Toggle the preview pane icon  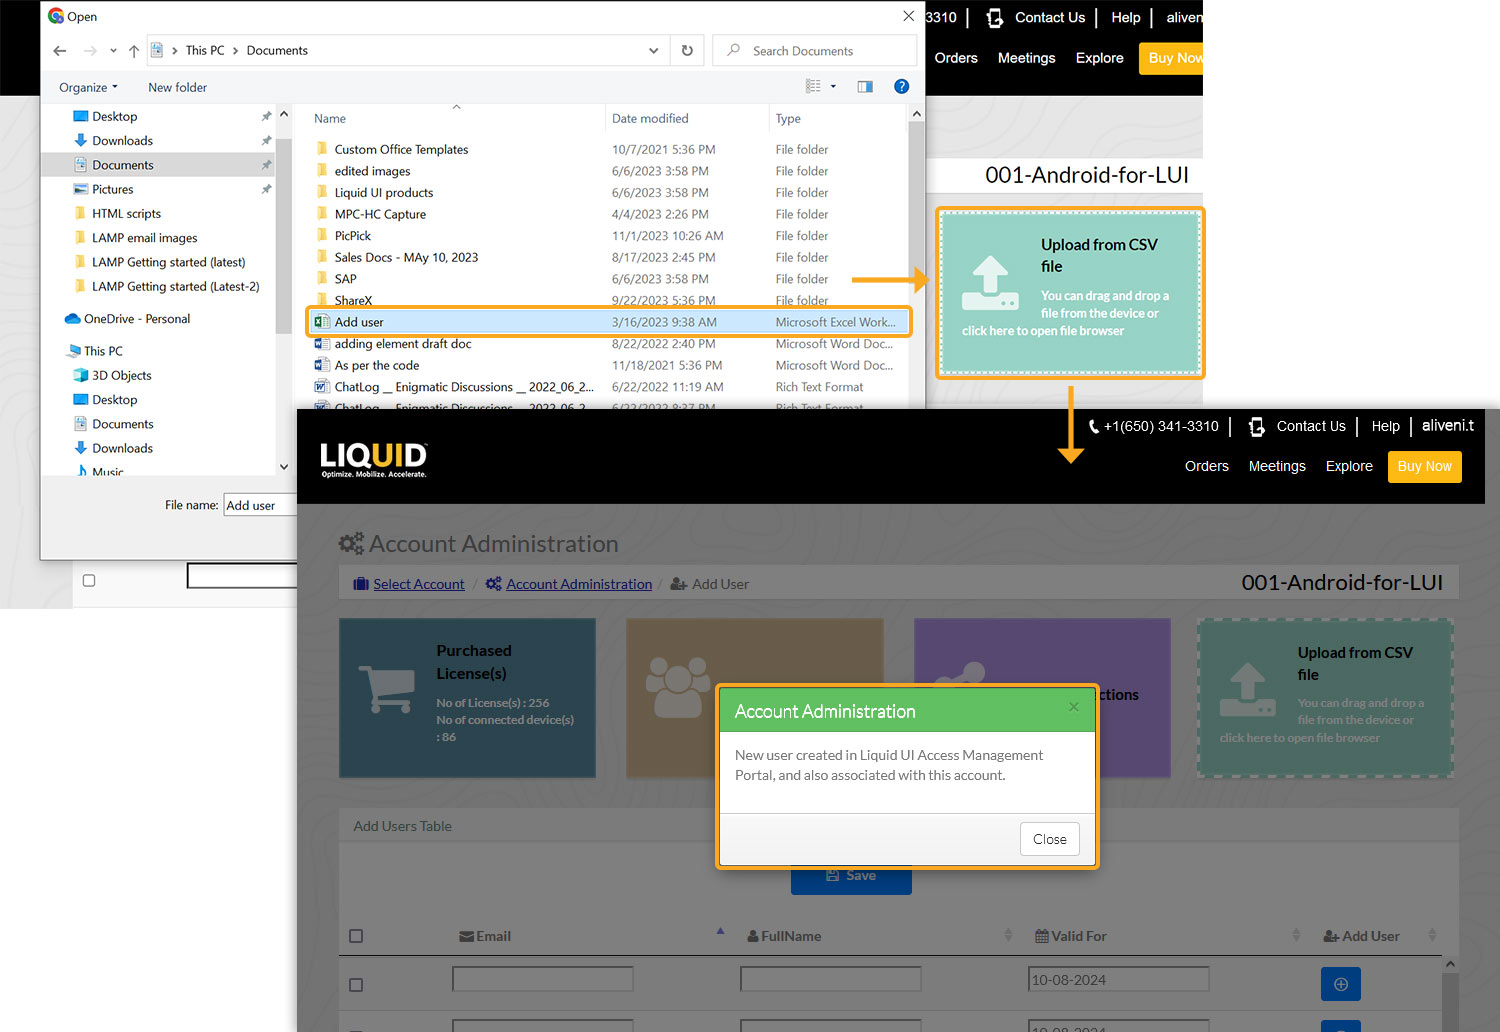click(865, 87)
